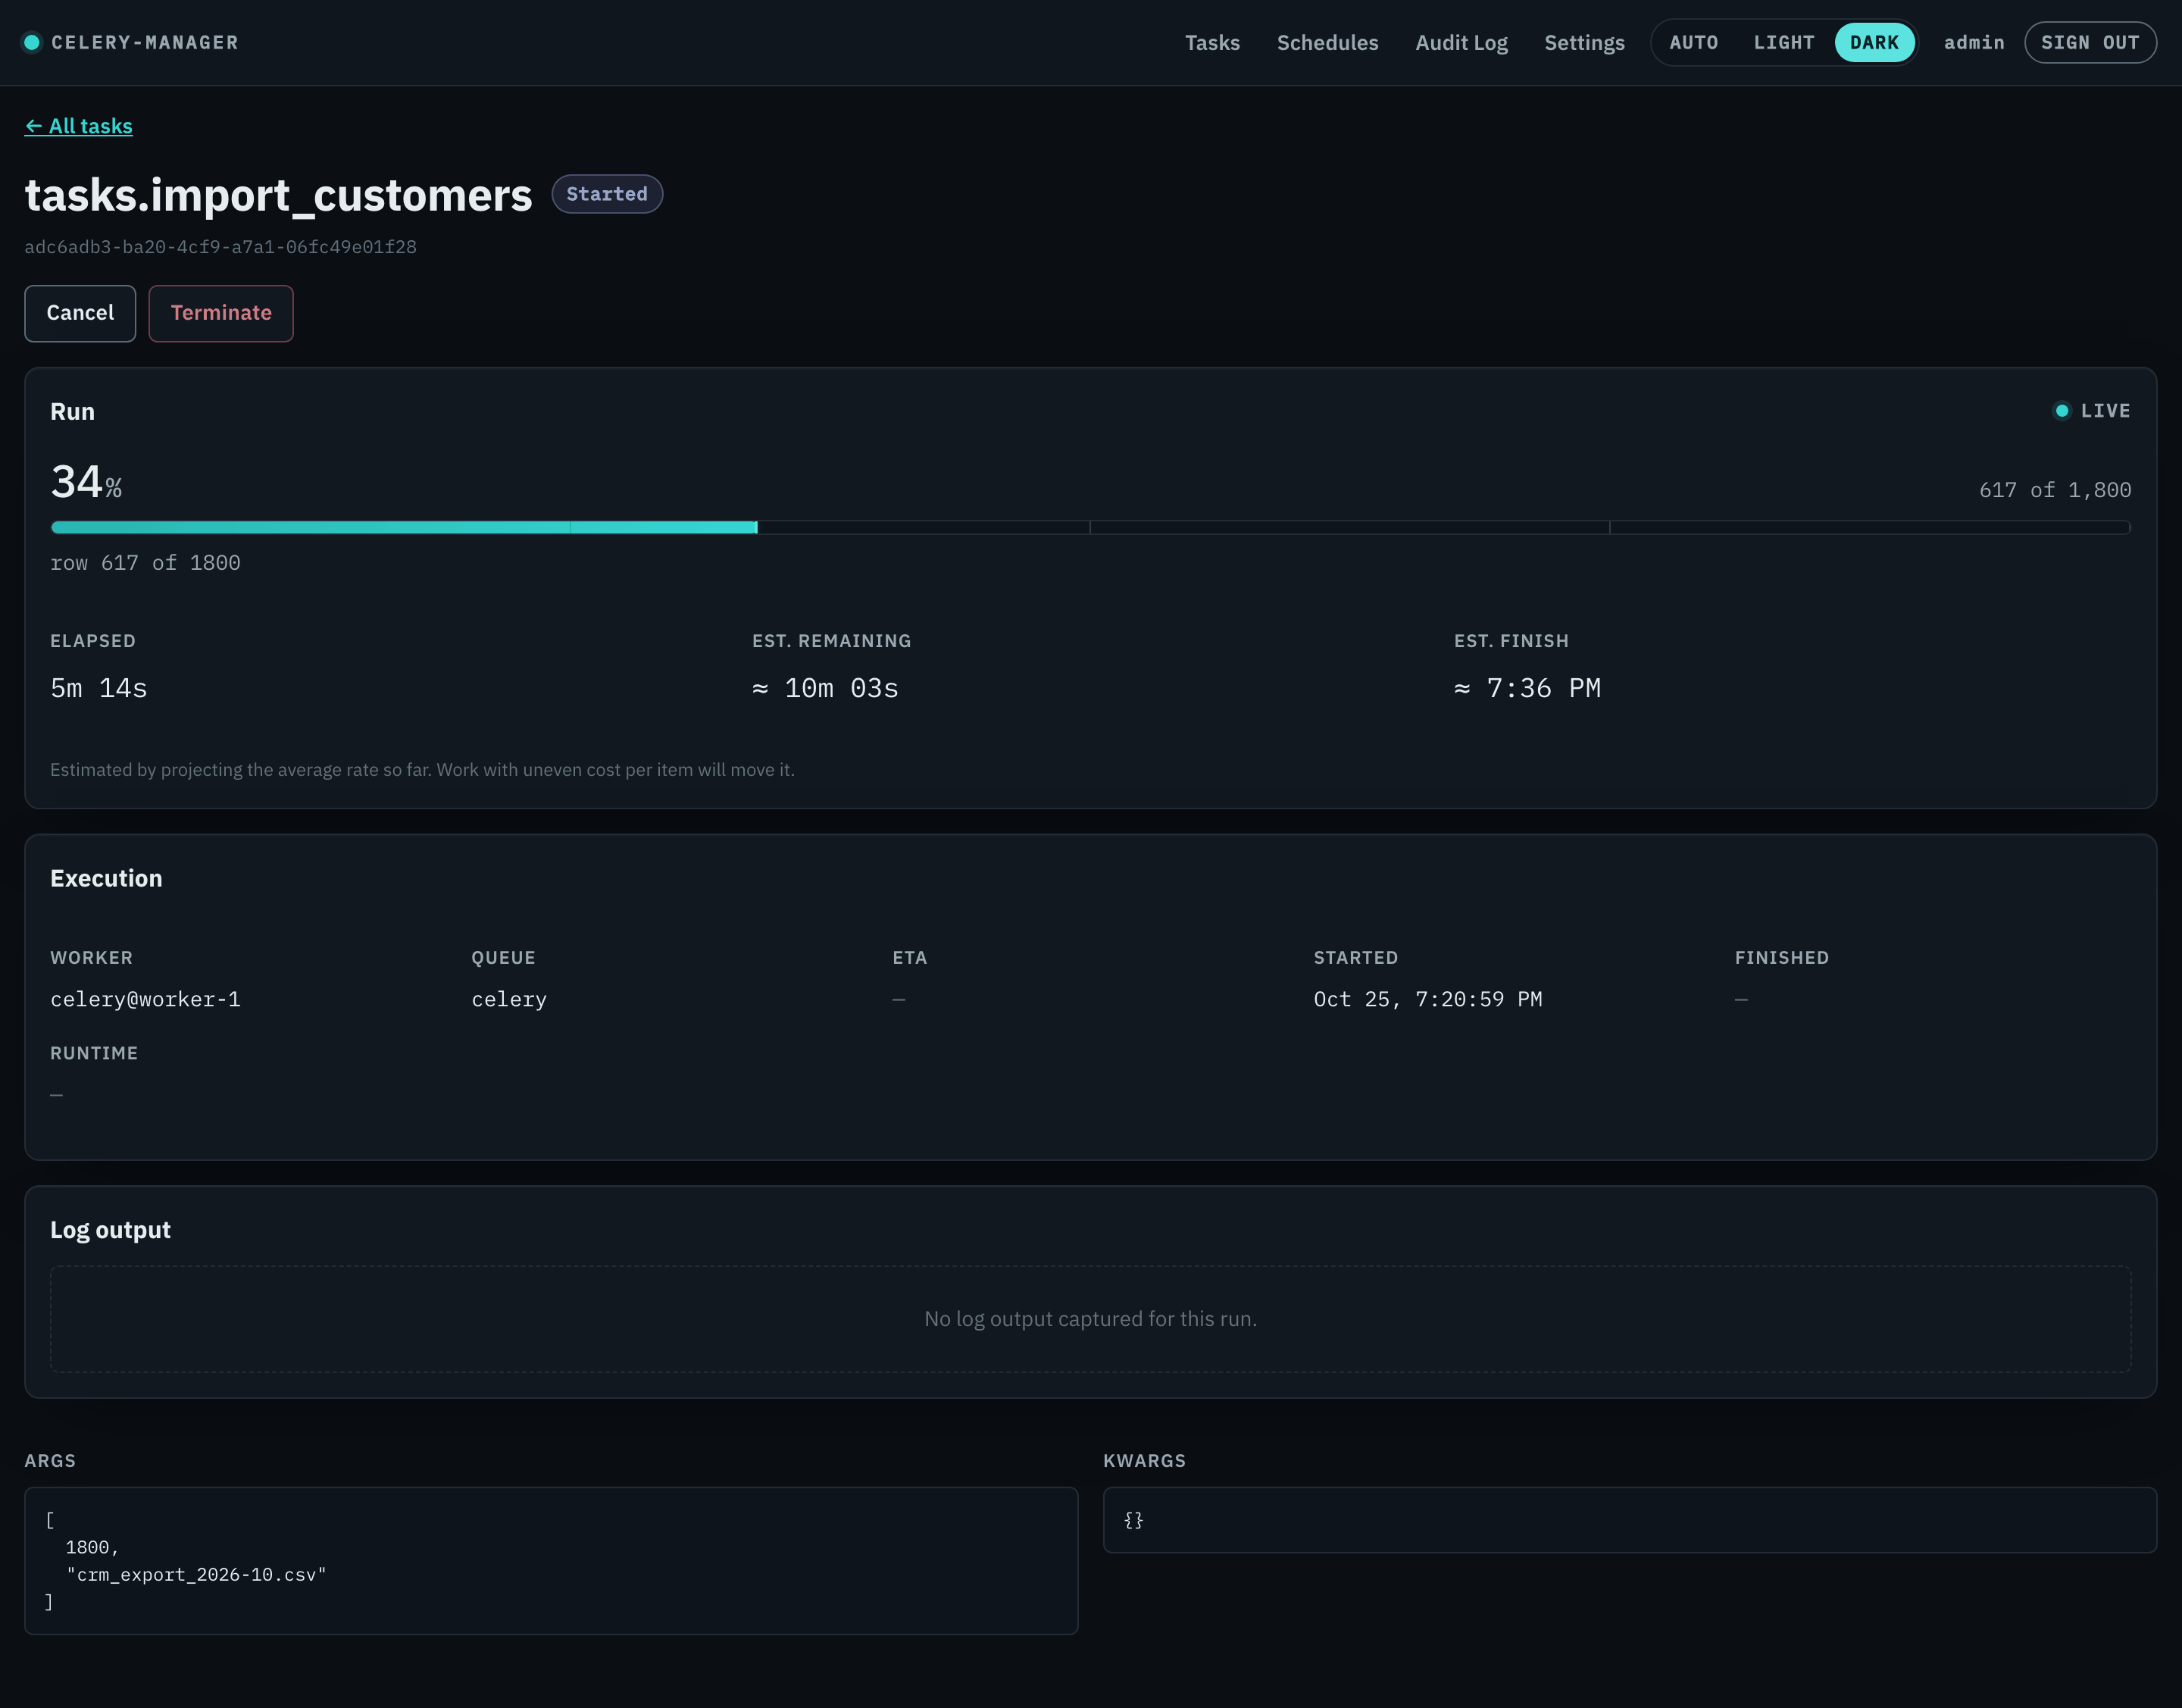Viewport: 2182px width, 1708px height.
Task: Click the Celery-Manager logo dot
Action: [32, 42]
